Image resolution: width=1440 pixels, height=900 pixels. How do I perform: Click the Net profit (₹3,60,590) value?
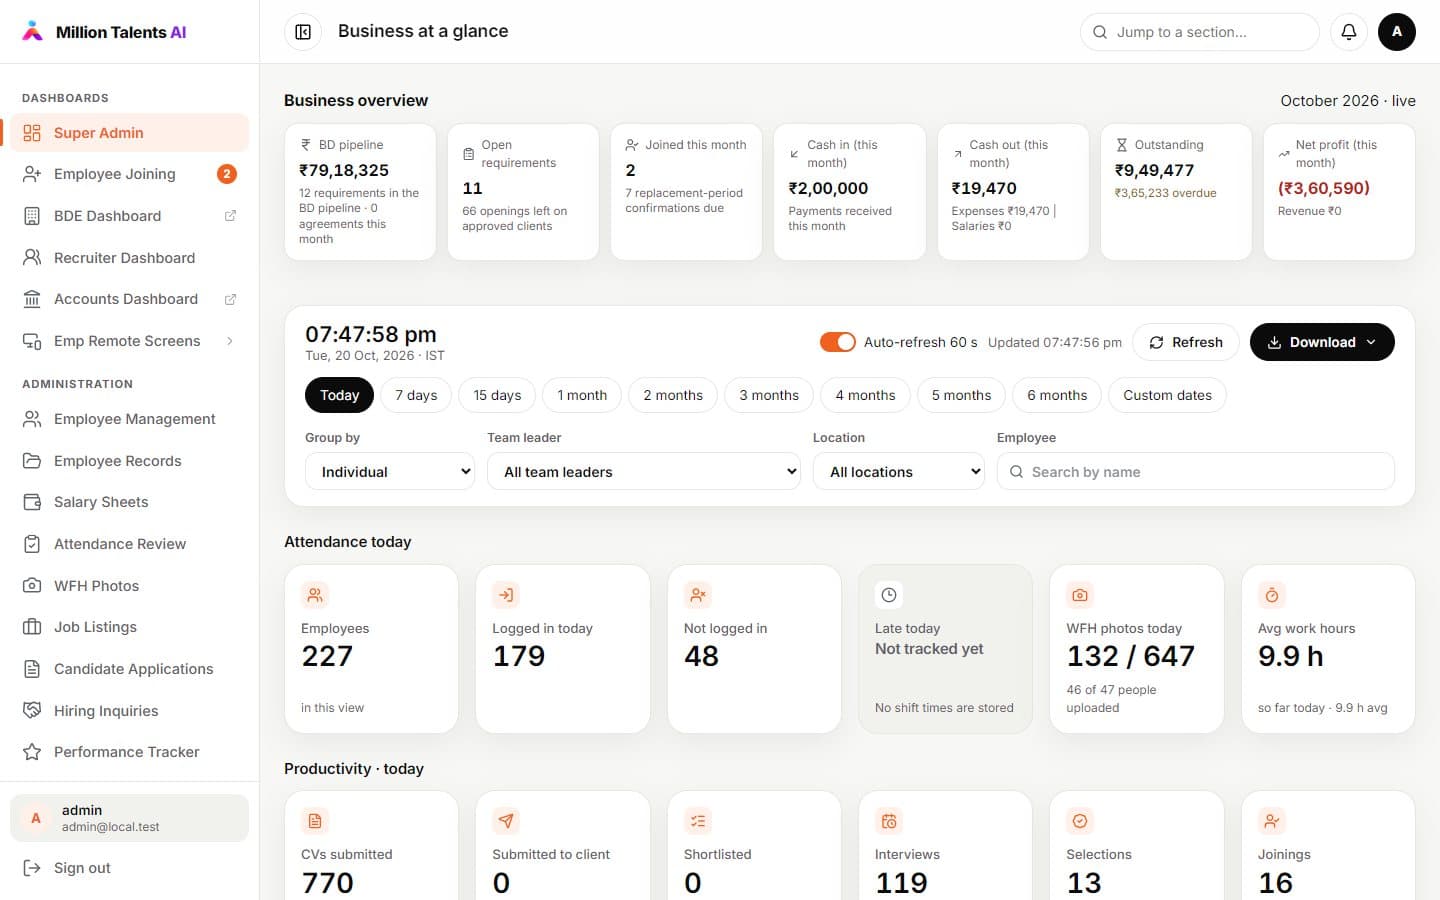1324,188
